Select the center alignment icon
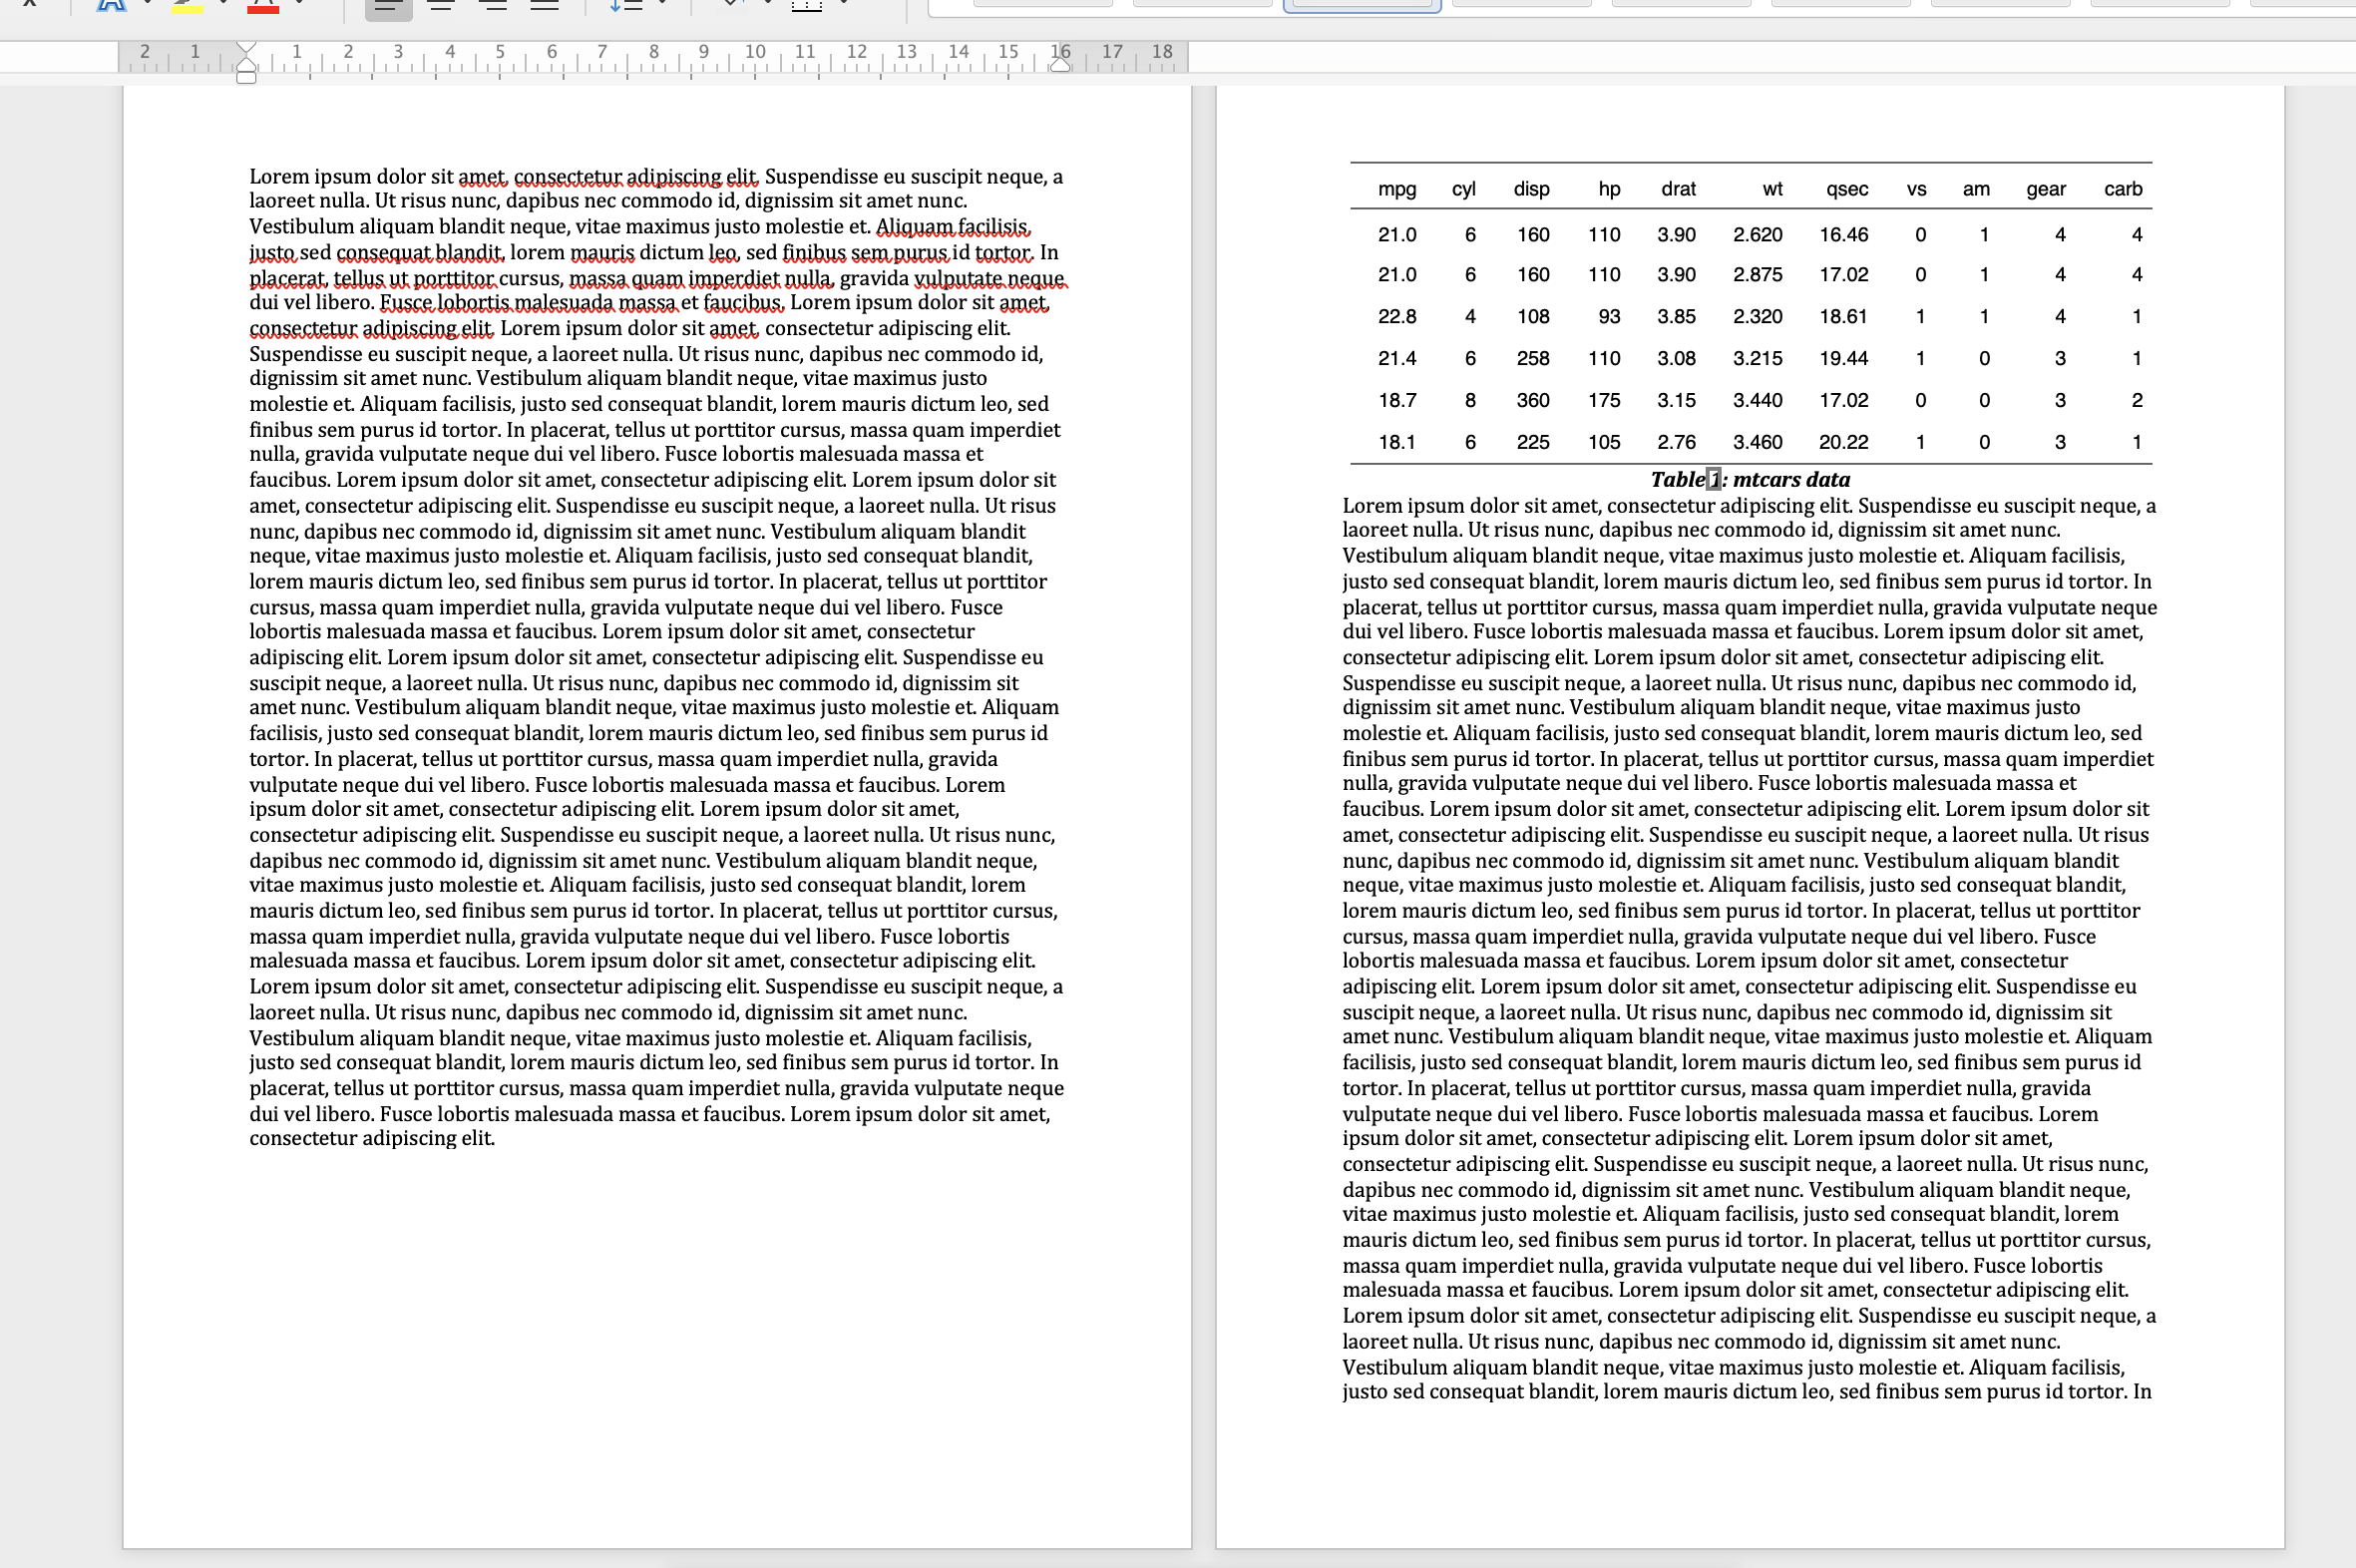 439,6
